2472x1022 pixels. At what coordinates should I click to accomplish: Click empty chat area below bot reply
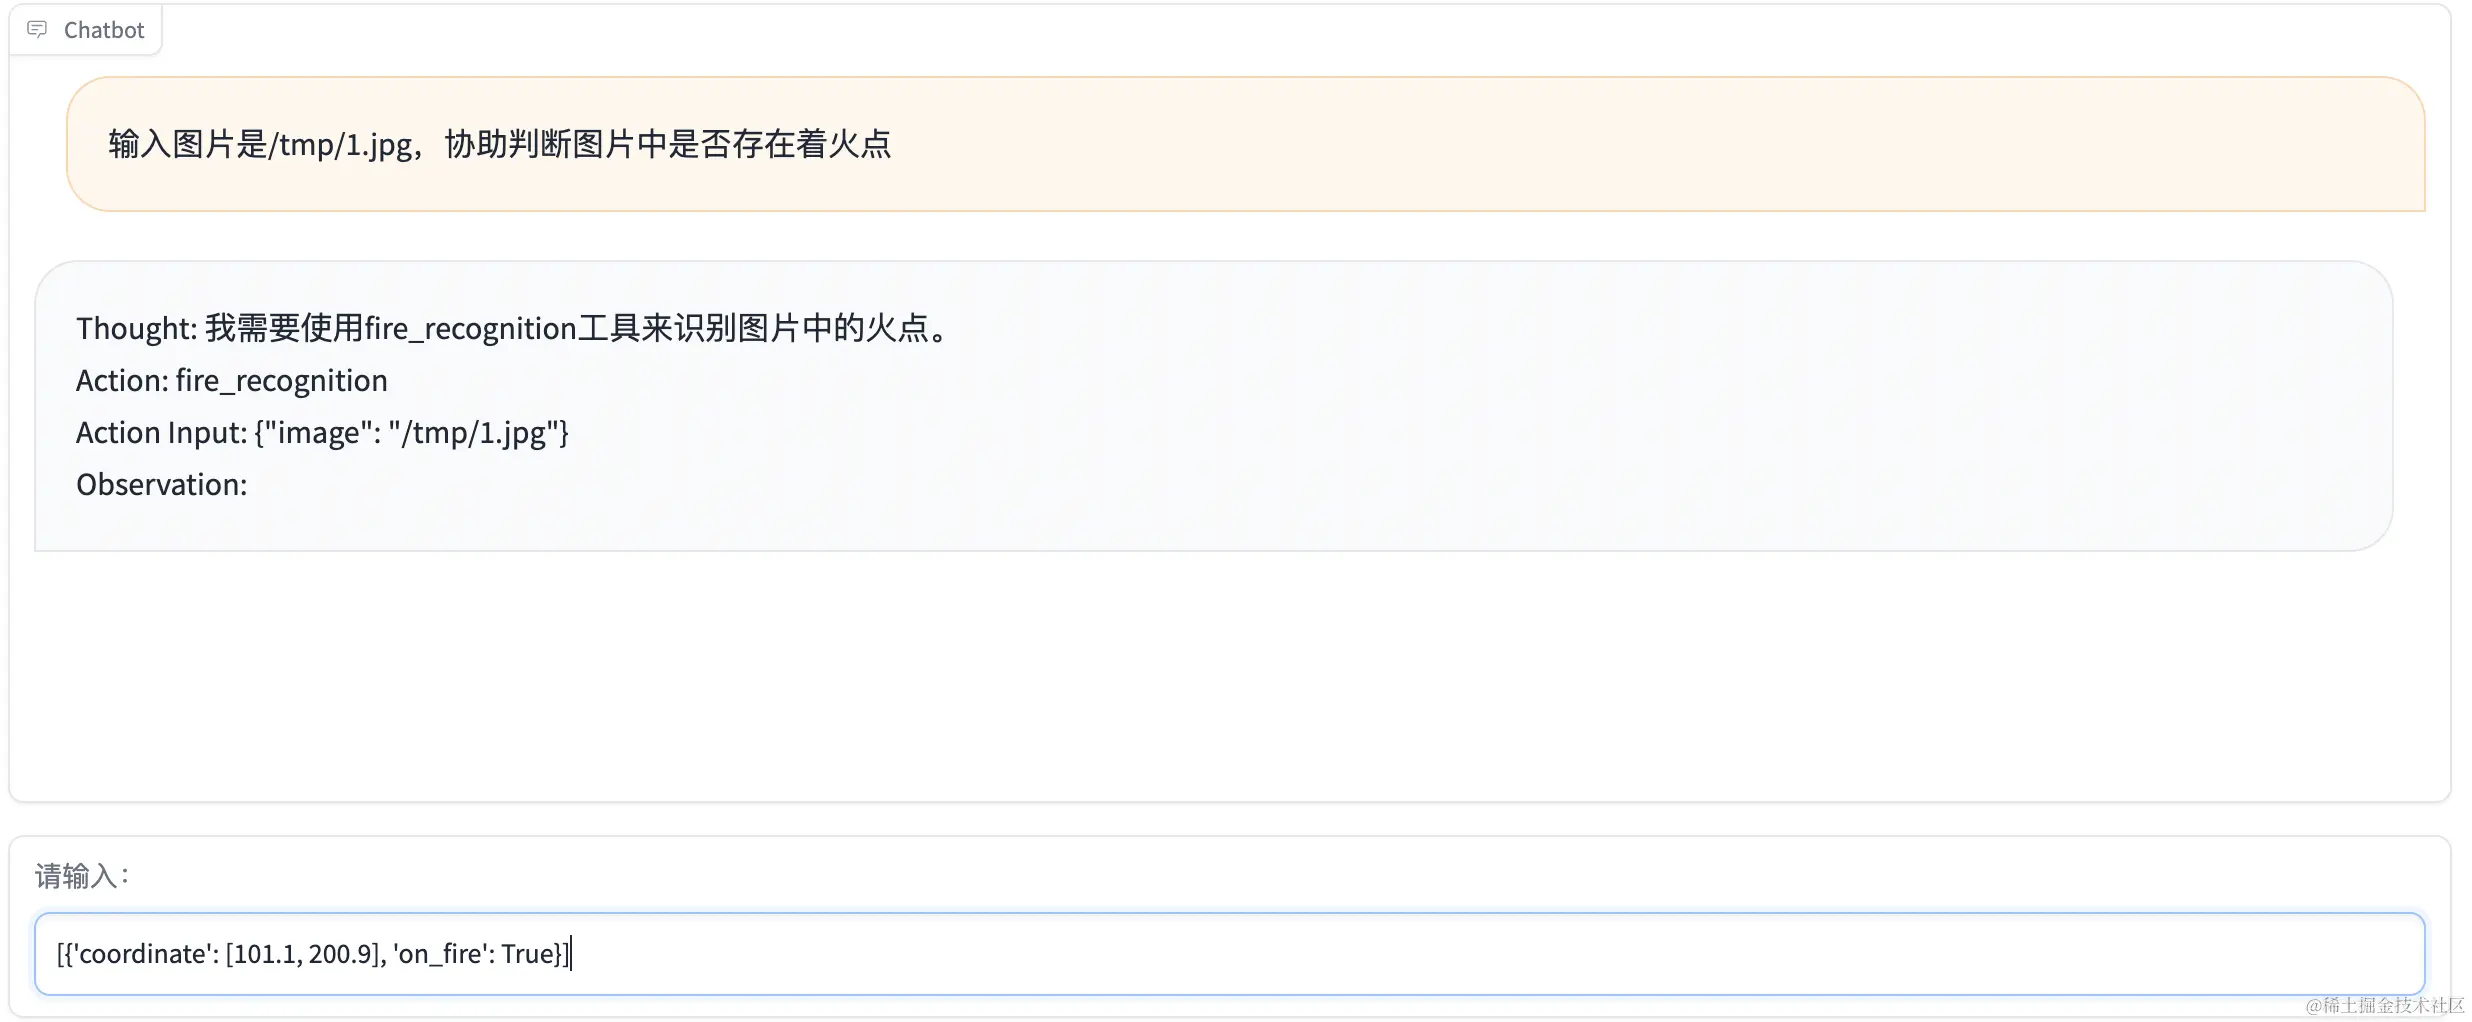tap(1230, 675)
